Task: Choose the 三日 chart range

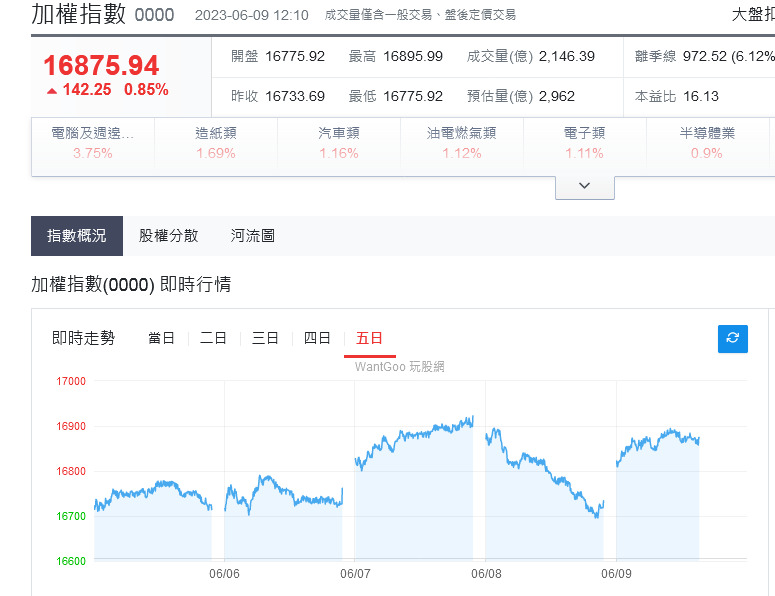Action: 265,339
